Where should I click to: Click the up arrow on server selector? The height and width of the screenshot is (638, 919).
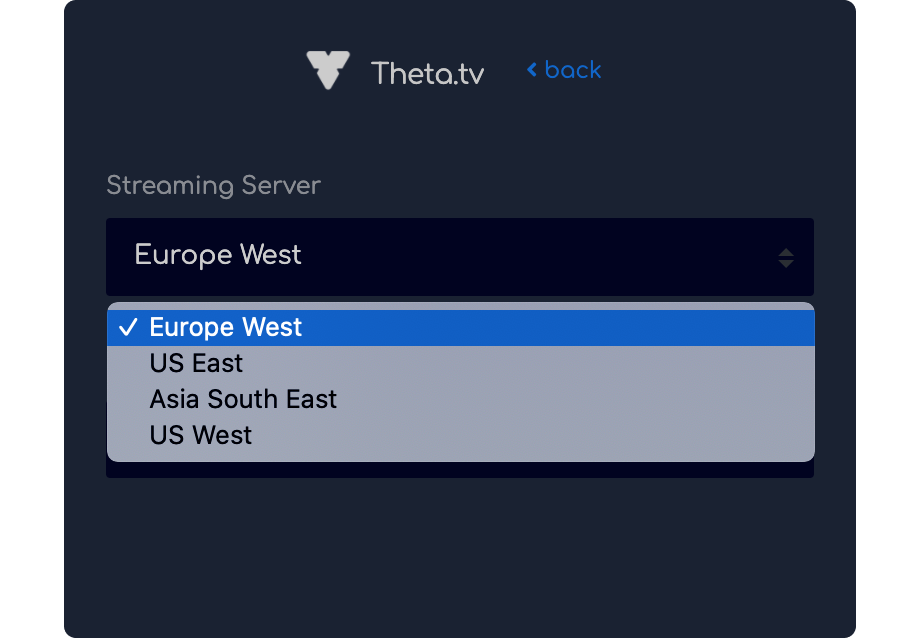(786, 252)
